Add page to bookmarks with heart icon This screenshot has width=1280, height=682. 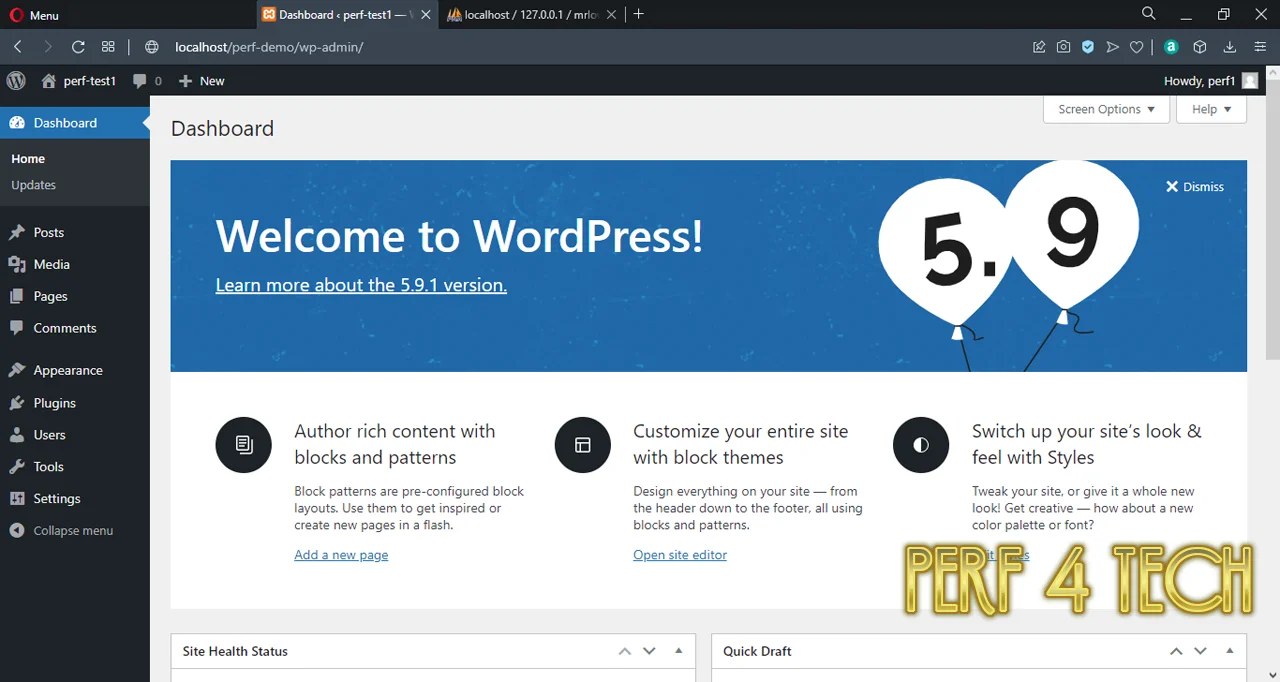(1137, 47)
